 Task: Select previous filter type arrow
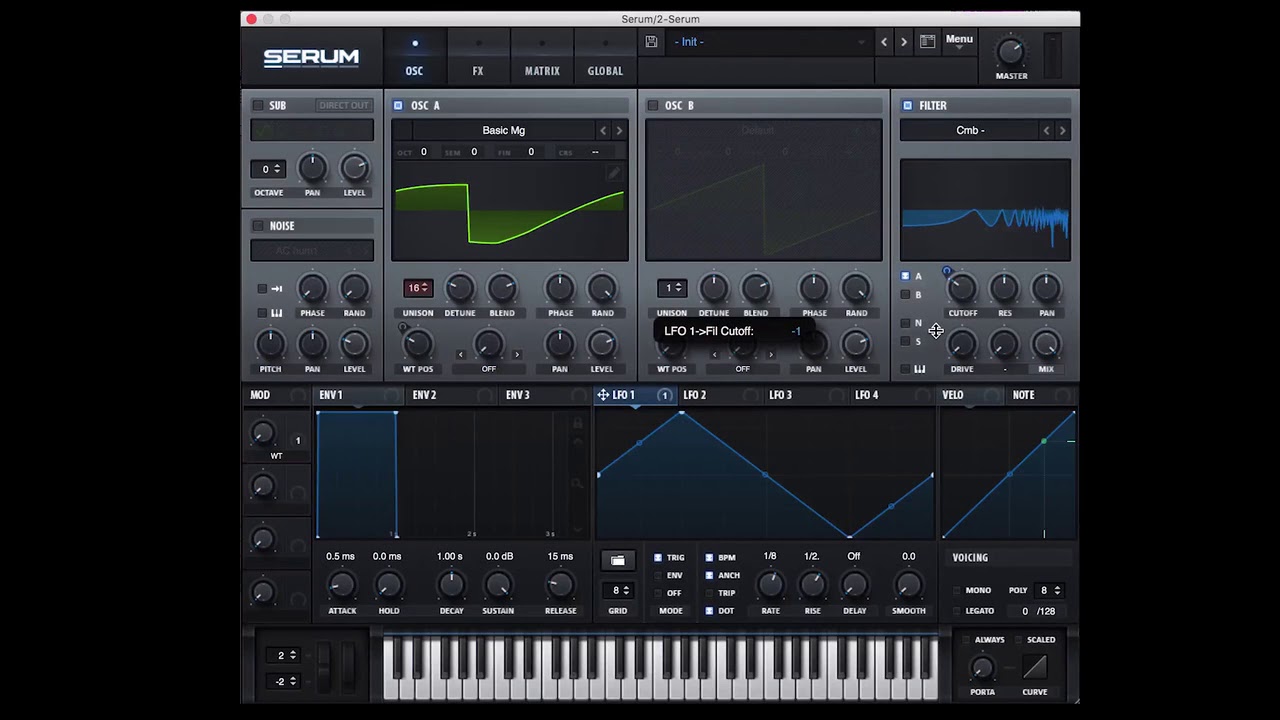click(1046, 131)
